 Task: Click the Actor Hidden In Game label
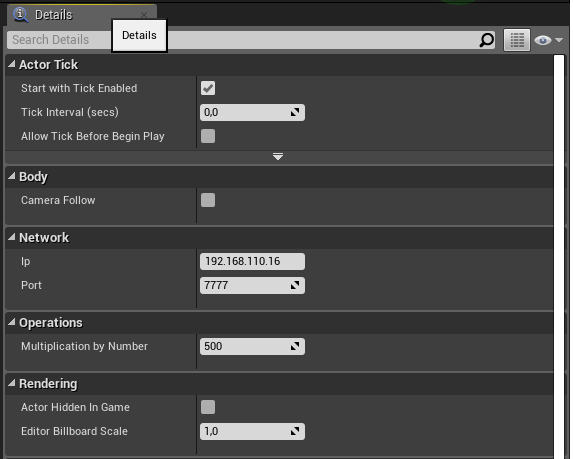pyautogui.click(x=75, y=407)
